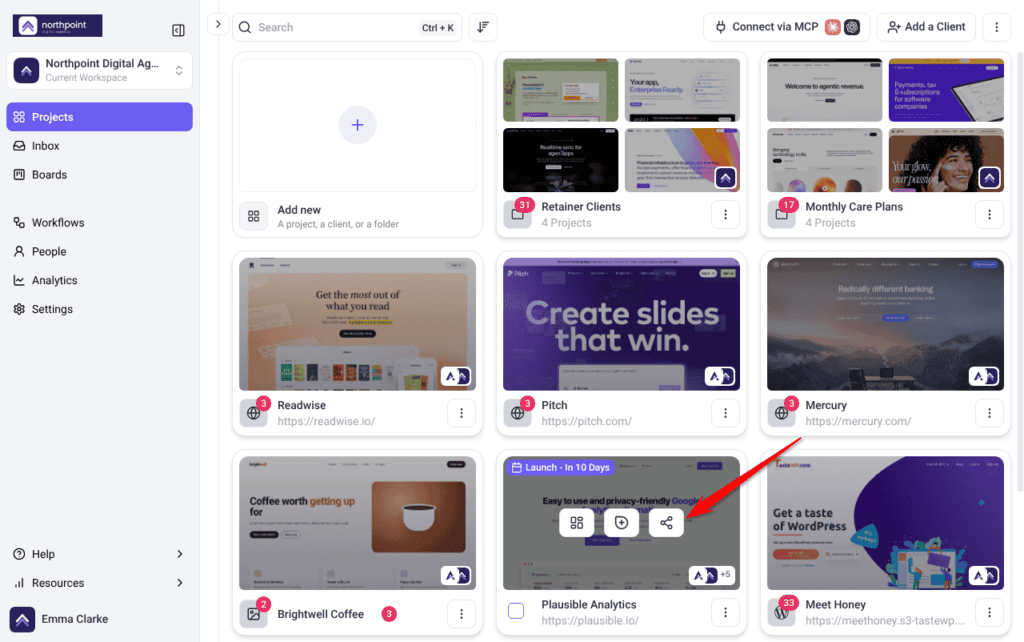
Task: Click the add-task icon on Plausible Analytics
Action: coord(621,522)
